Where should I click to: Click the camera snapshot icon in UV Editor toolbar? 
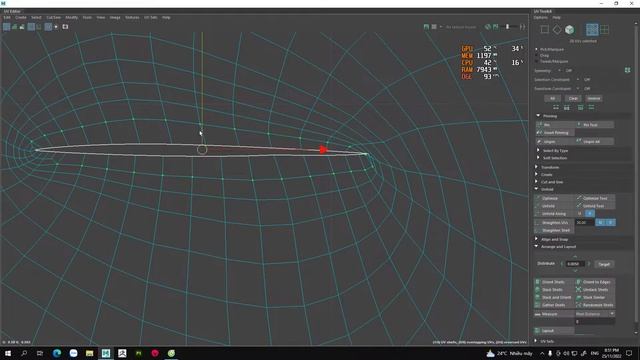[x=65, y=27]
